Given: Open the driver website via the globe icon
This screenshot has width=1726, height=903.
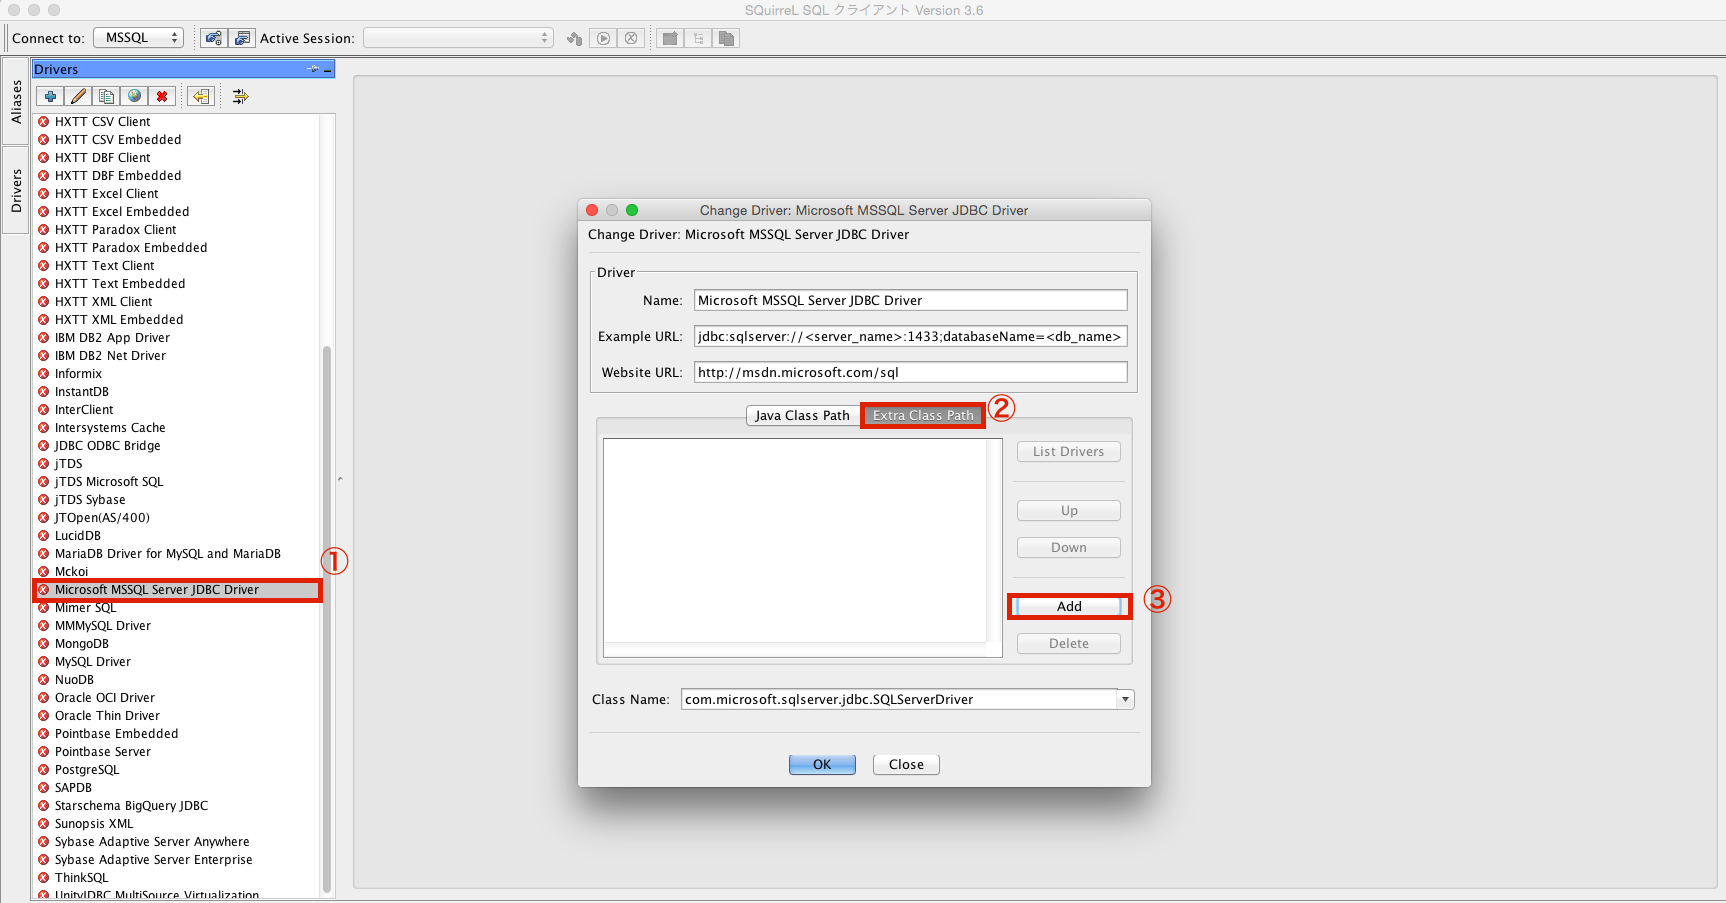Looking at the screenshot, I should coord(134,96).
